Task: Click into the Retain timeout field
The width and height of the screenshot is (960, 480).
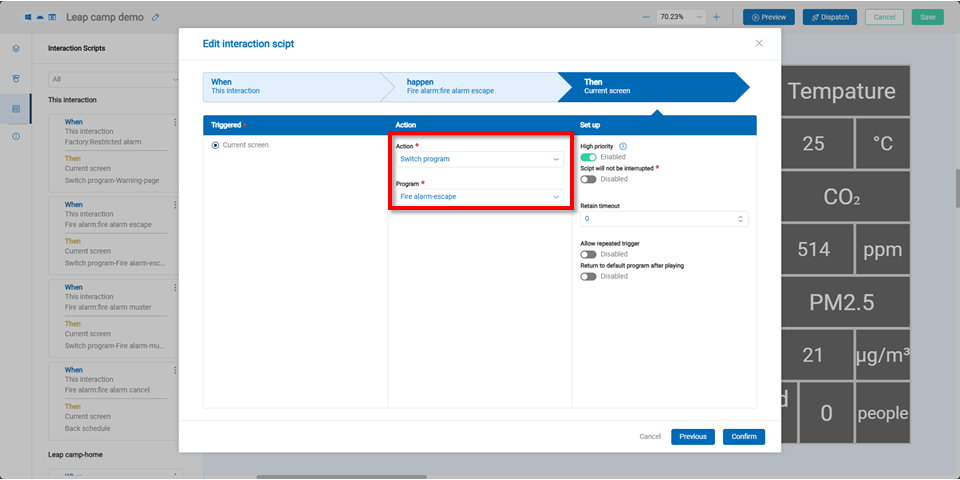Action: coord(658,218)
